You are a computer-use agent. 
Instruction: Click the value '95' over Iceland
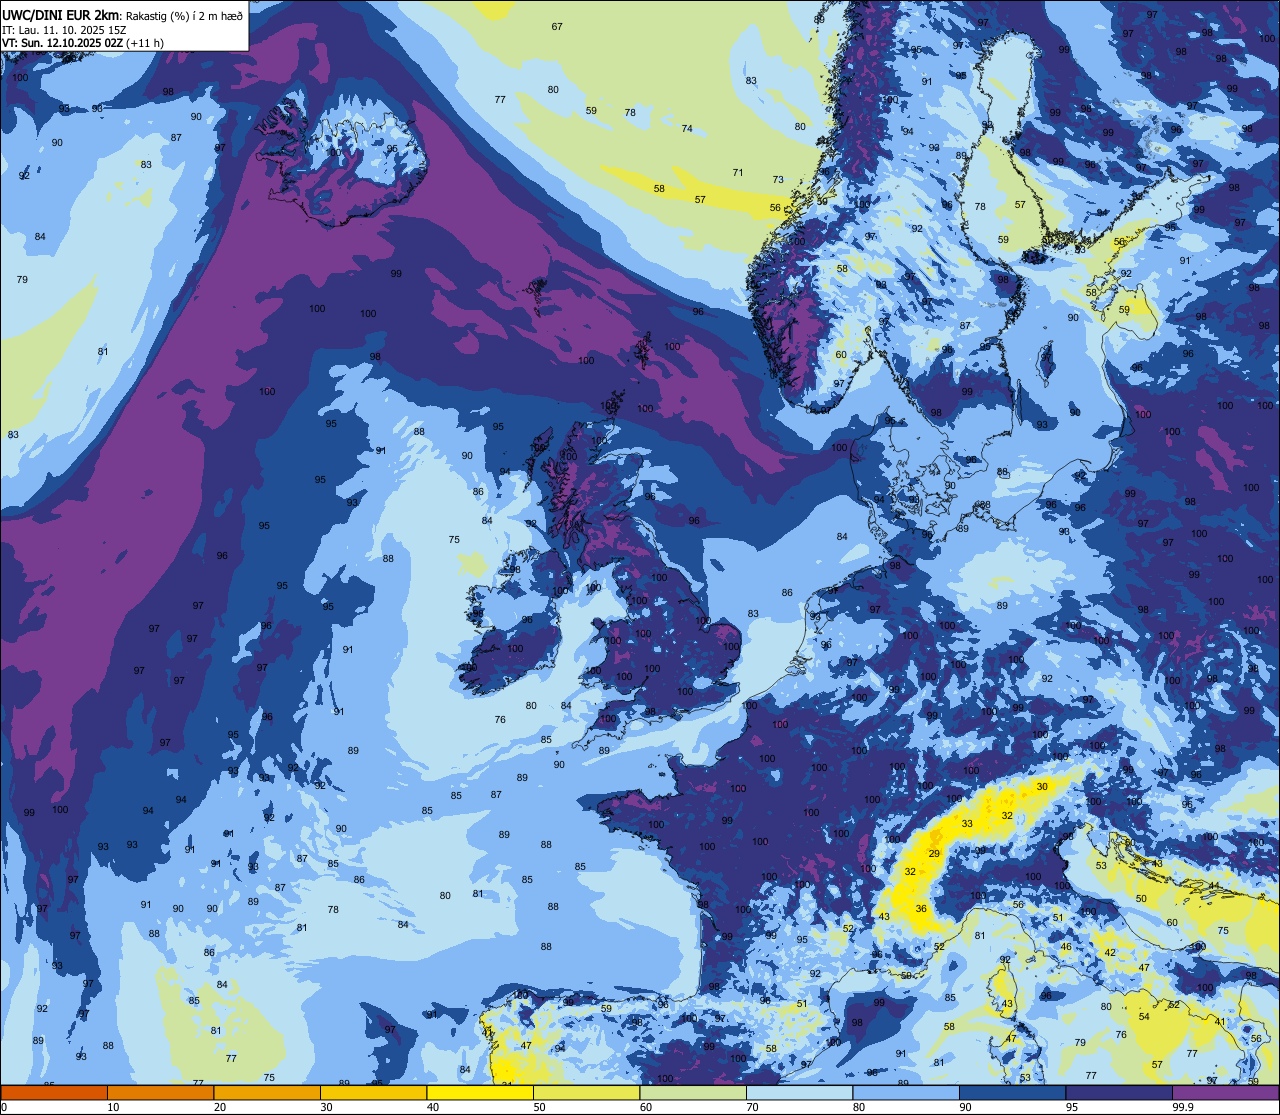click(x=392, y=148)
